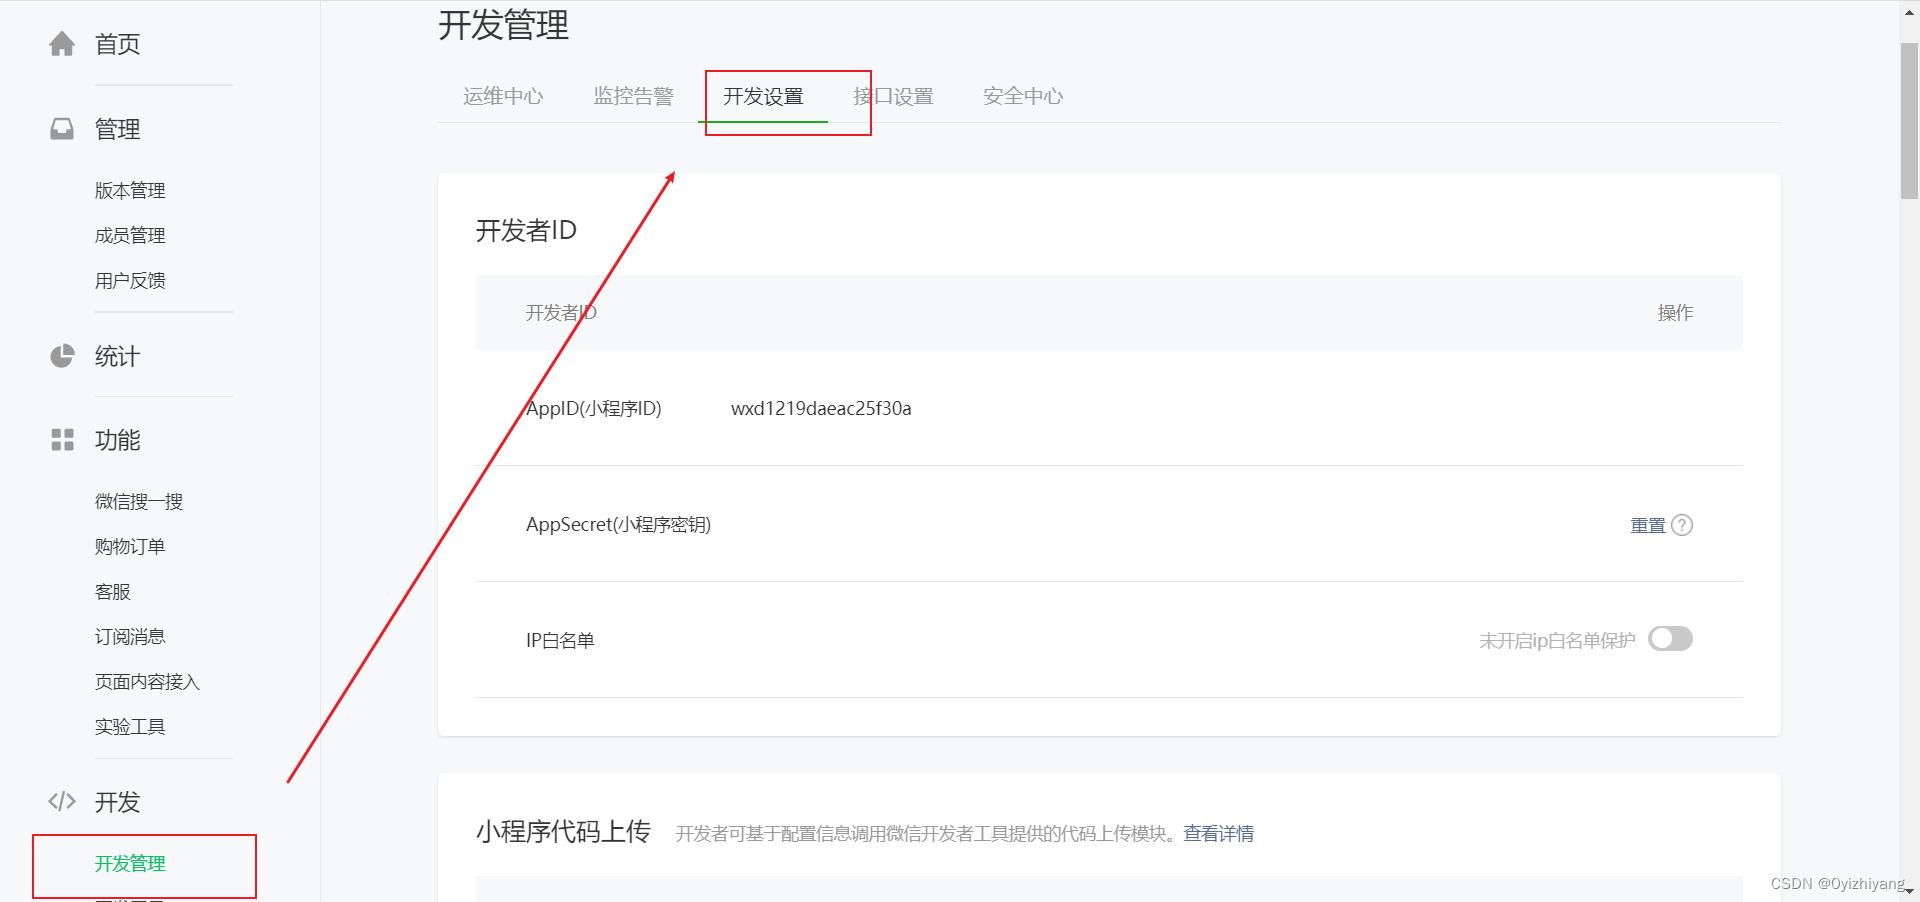1920x902 pixels.
Task: Toggle the IP白名单 protection switch
Action: pyautogui.click(x=1670, y=639)
